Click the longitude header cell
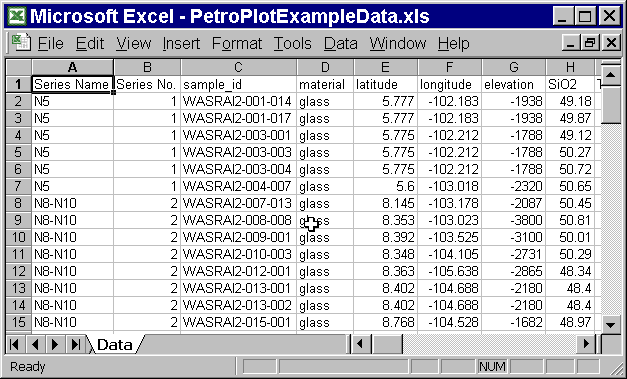The height and width of the screenshot is (379, 627). pos(449,84)
